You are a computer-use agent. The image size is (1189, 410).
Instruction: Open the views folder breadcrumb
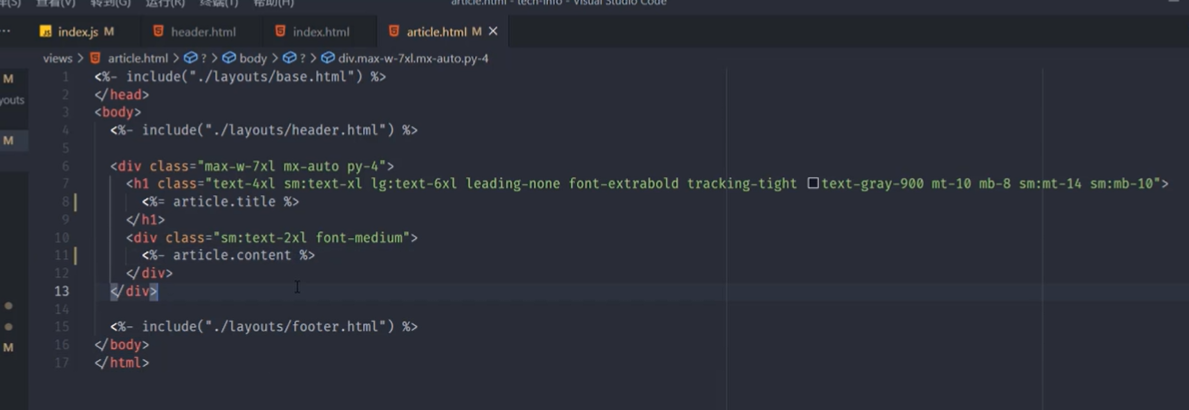point(58,58)
